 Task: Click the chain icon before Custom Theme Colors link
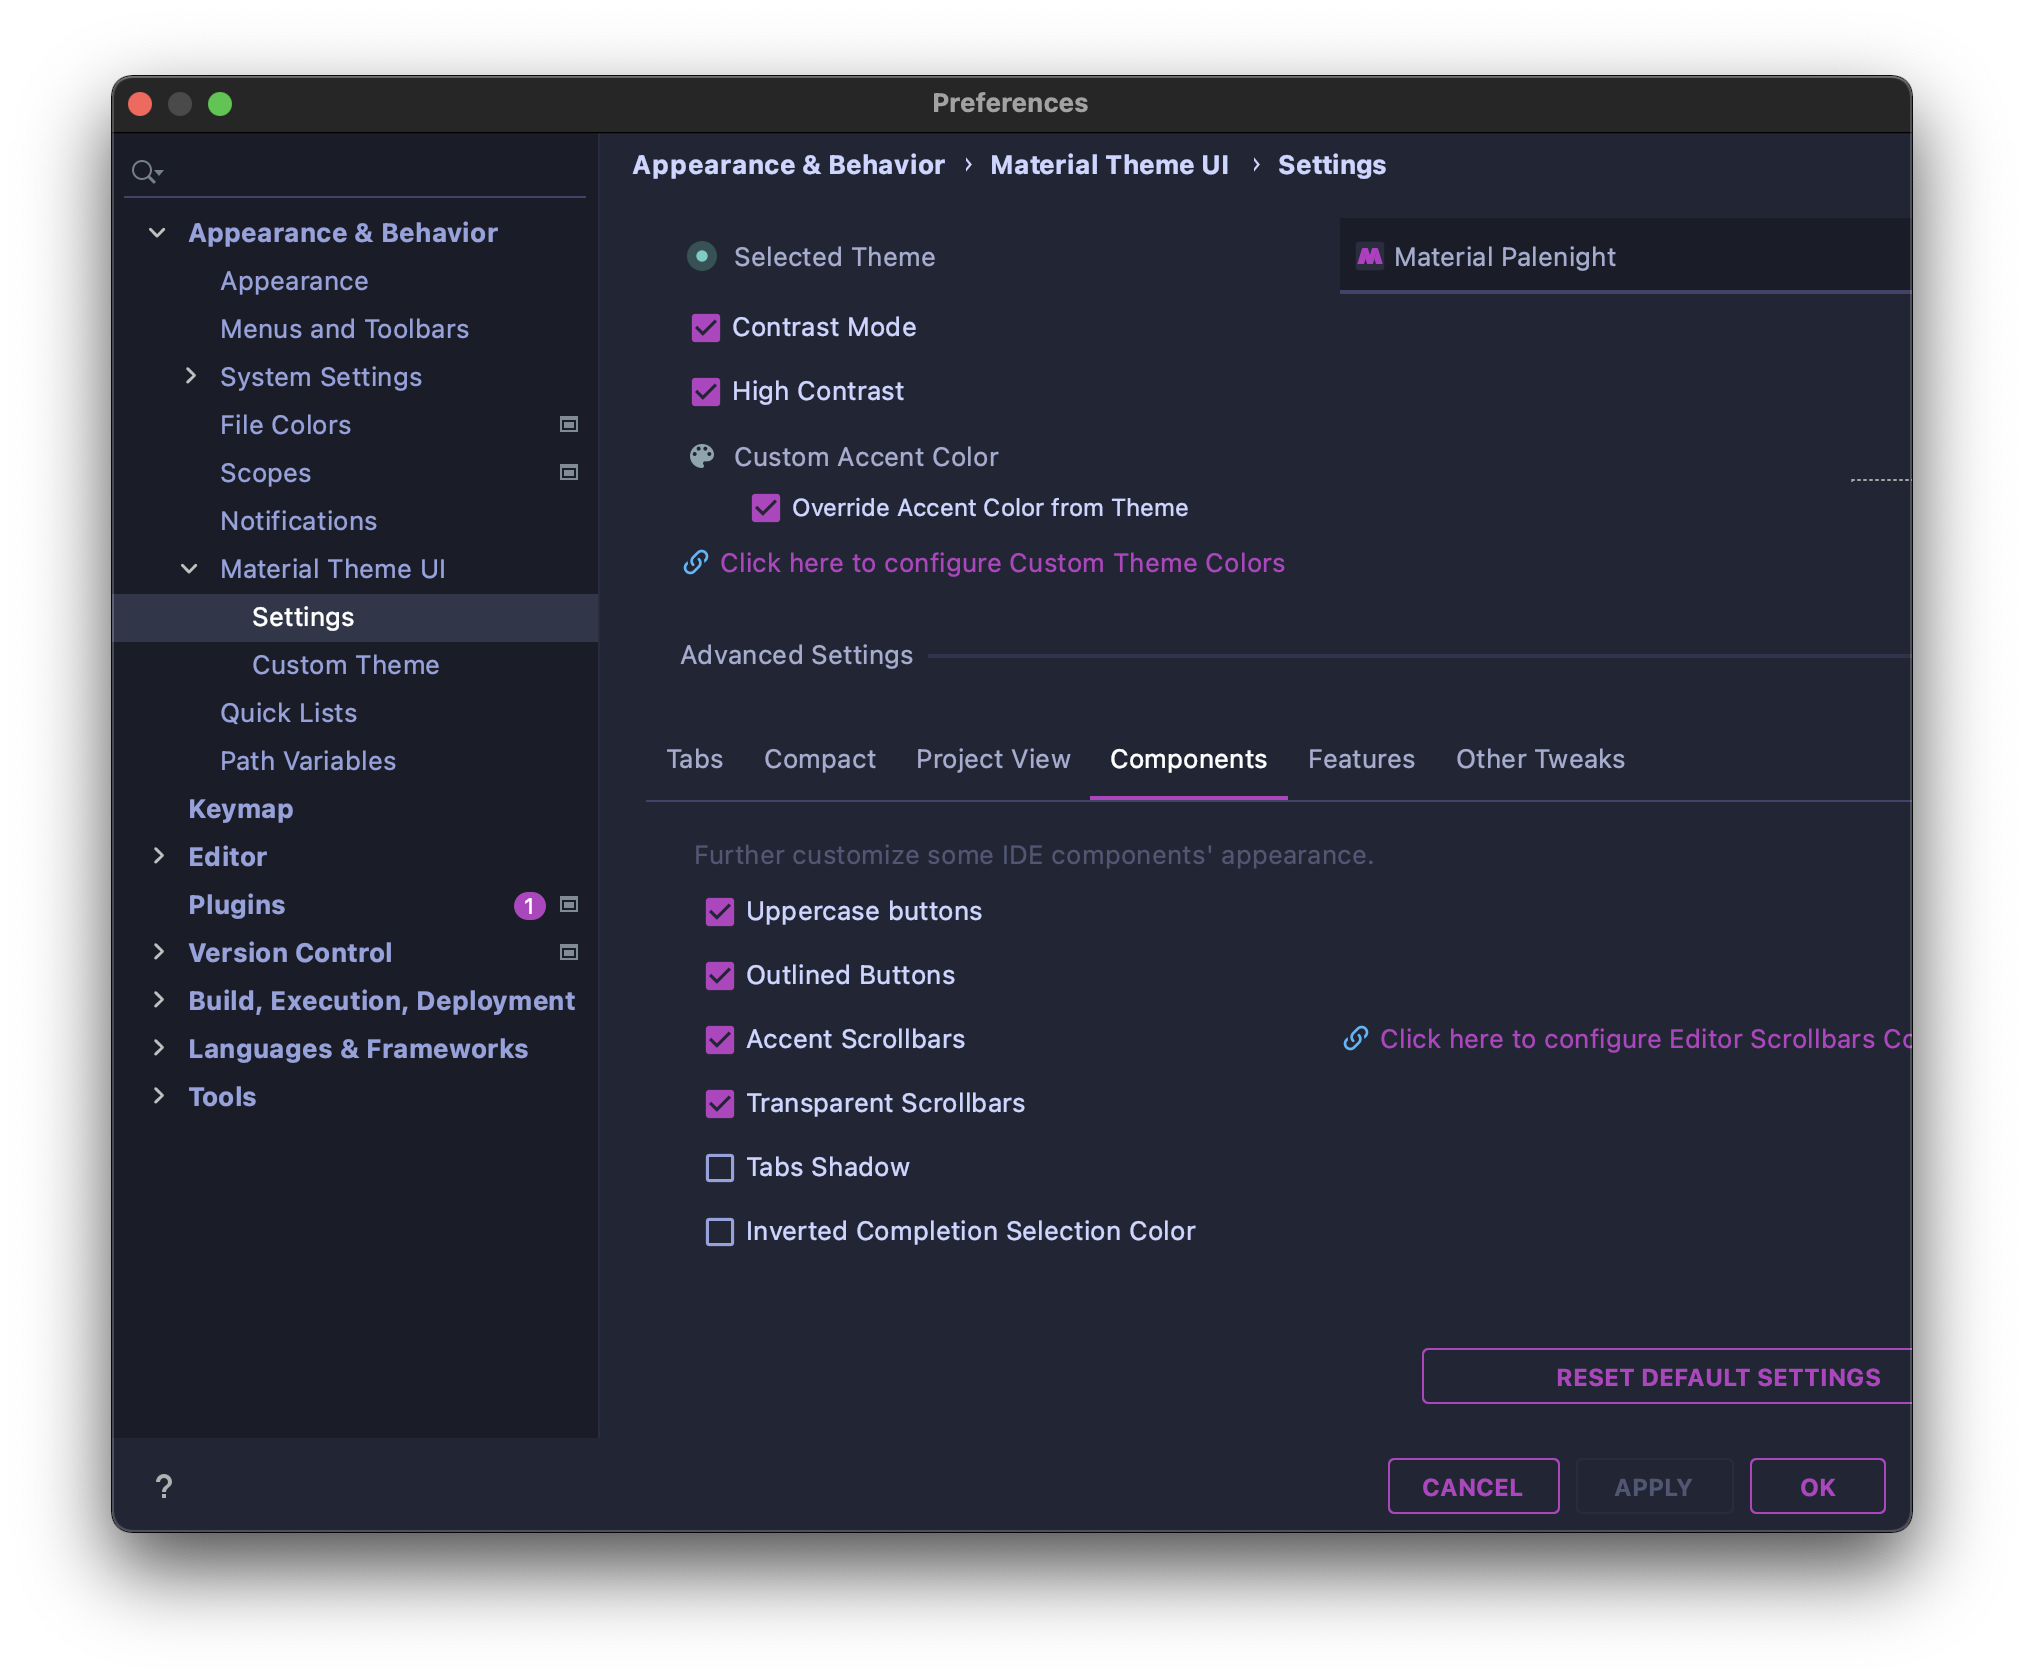(694, 563)
